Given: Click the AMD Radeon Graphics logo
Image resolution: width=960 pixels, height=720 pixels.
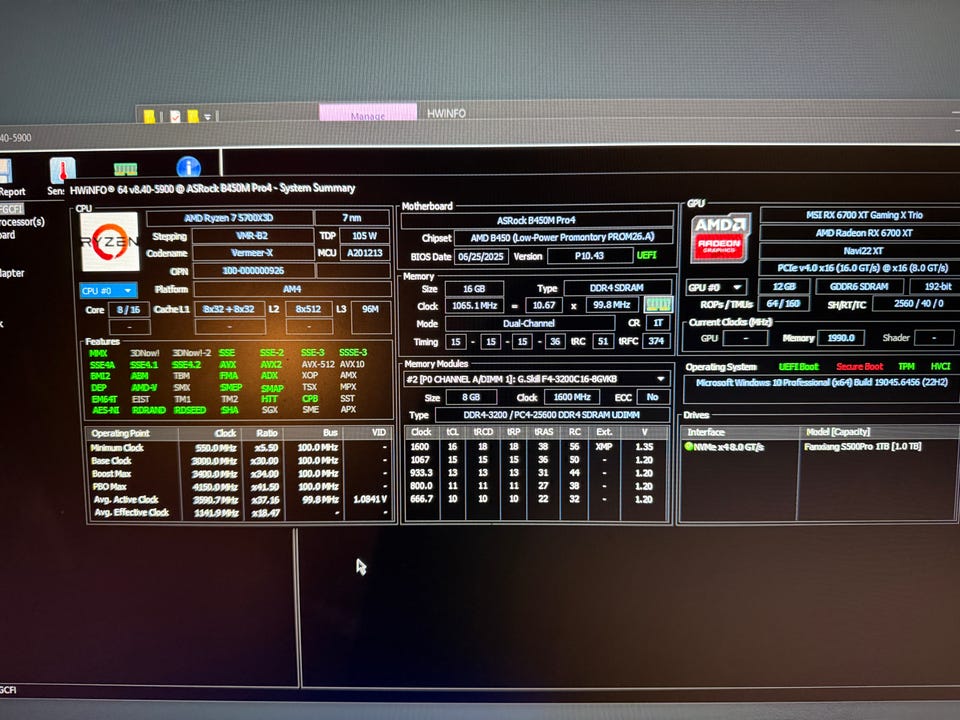Looking at the screenshot, I should click(x=720, y=238).
